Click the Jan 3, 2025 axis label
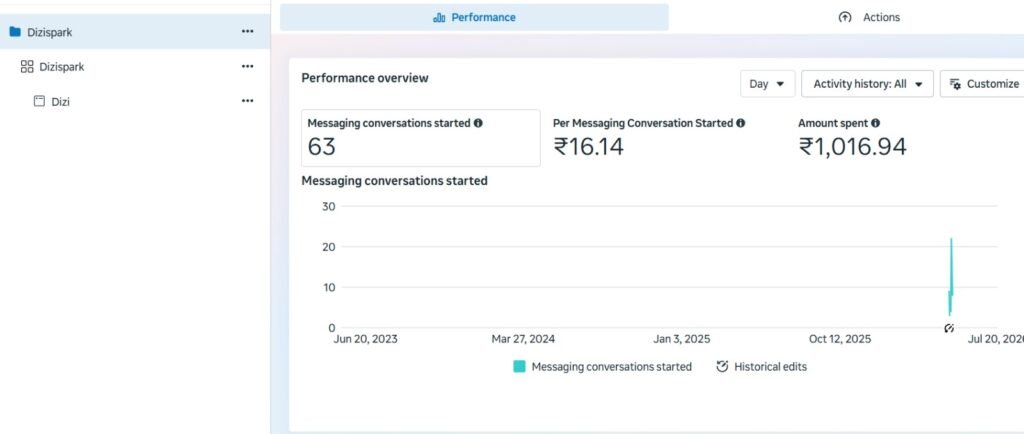 coord(682,339)
